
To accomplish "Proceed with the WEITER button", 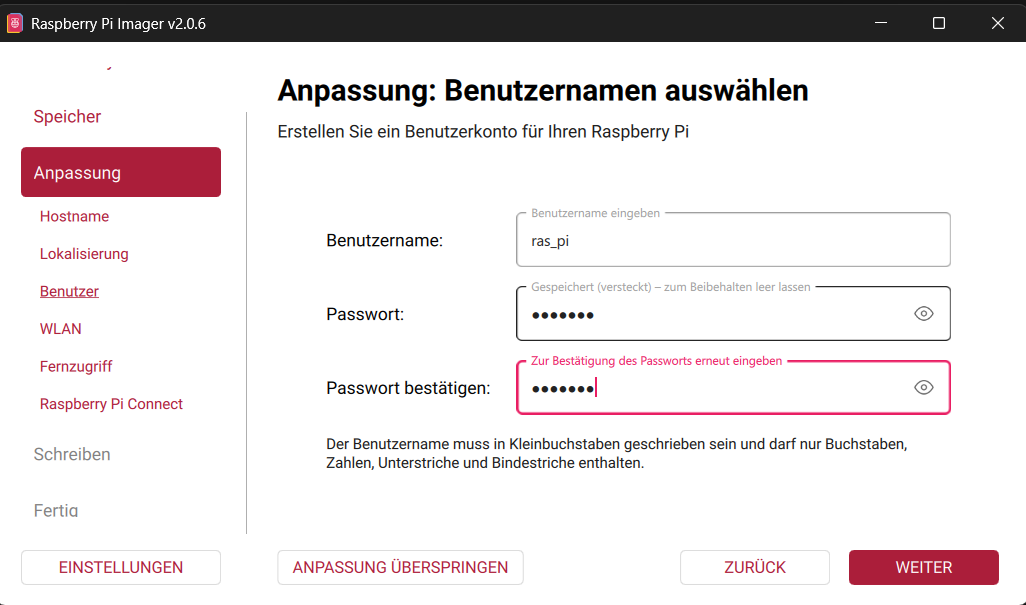I will [x=923, y=567].
